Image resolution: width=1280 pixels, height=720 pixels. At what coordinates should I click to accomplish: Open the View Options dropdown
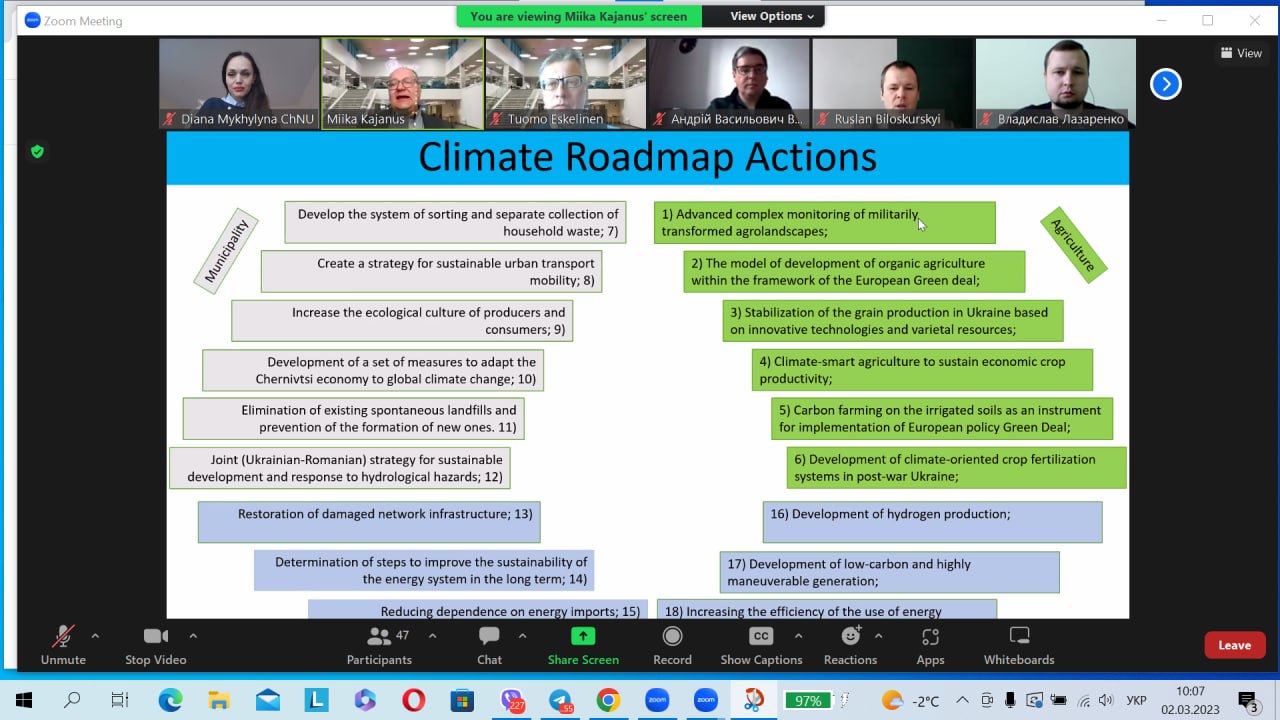771,16
